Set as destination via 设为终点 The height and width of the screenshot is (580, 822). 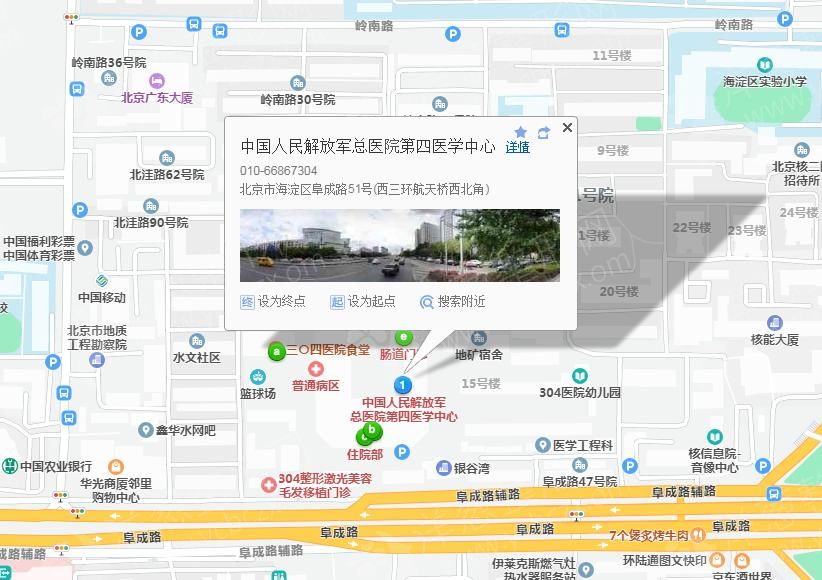point(273,302)
